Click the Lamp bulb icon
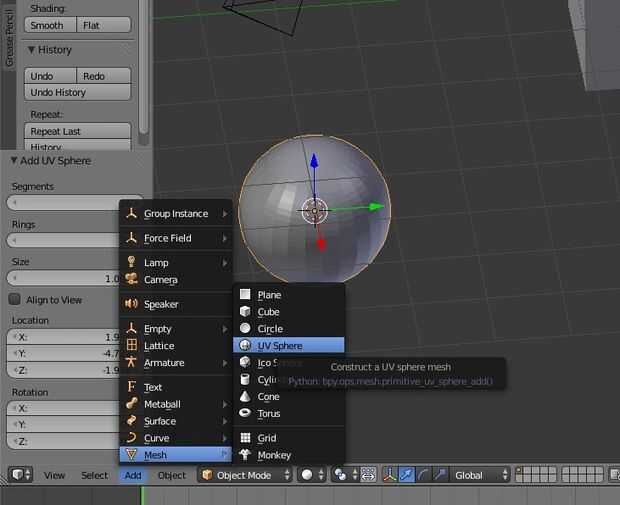The image size is (620, 505). click(x=132, y=262)
